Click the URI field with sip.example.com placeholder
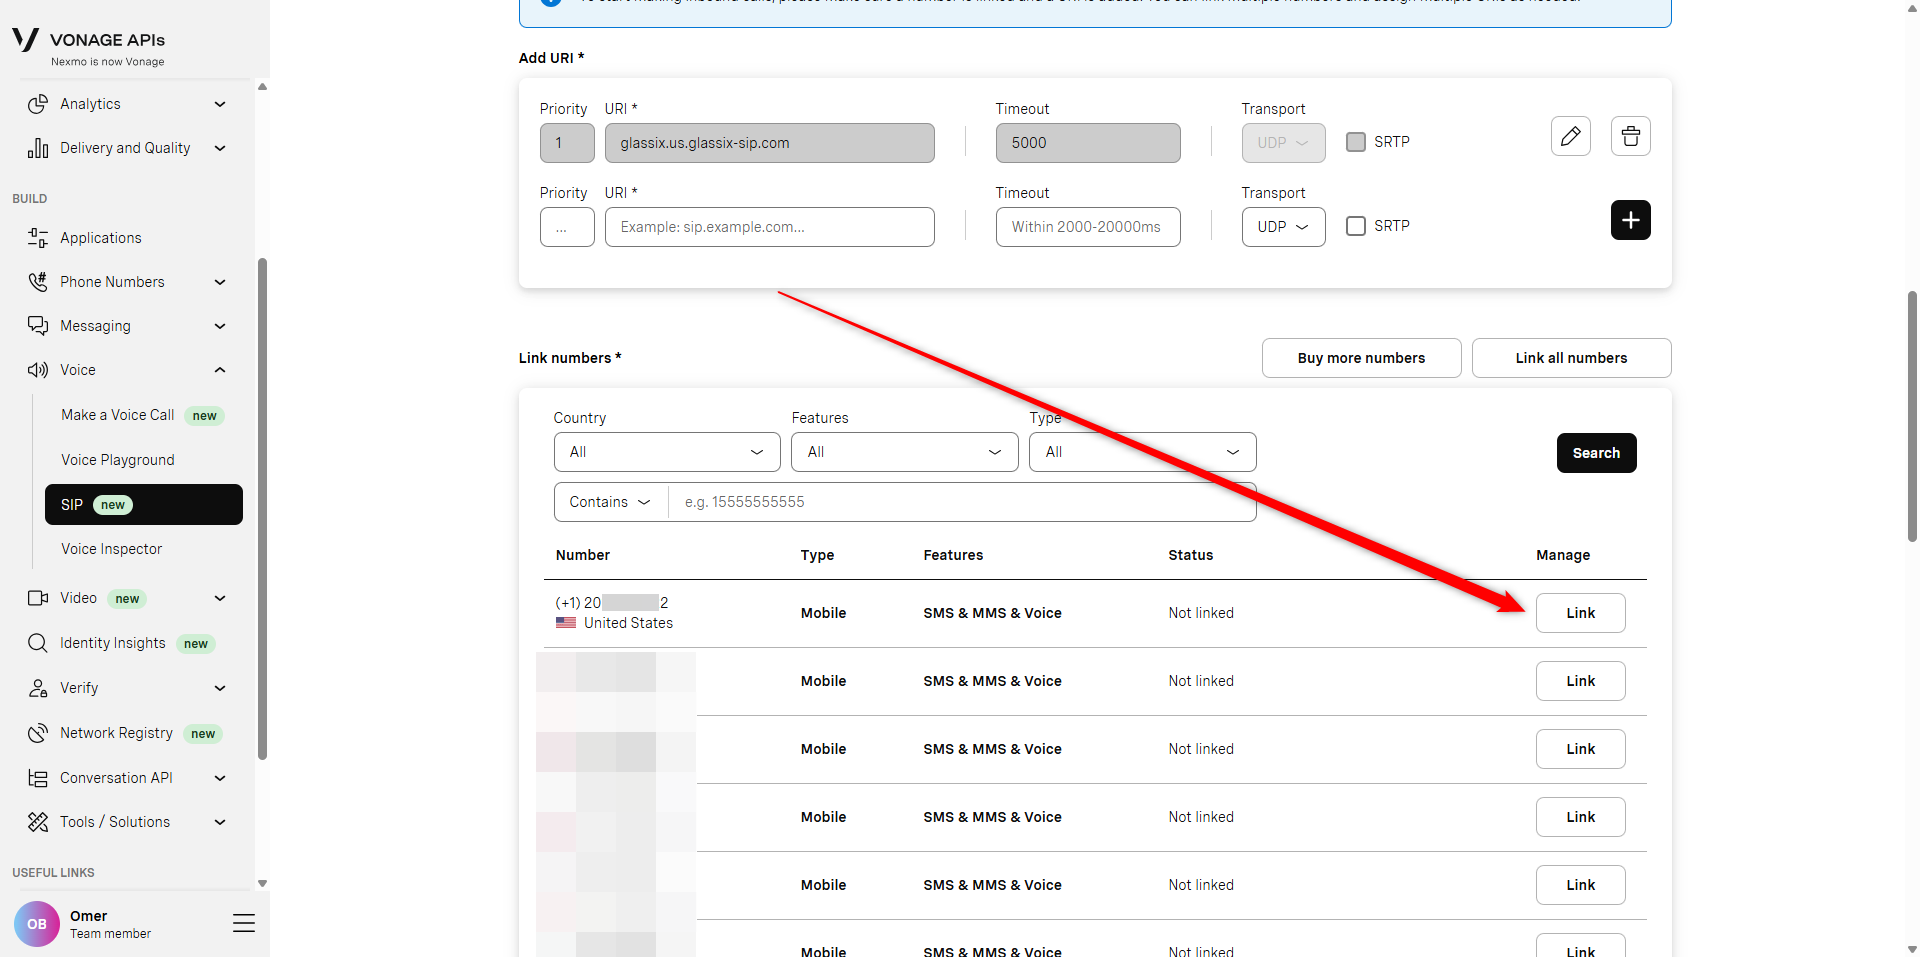The image size is (1920, 957). (770, 227)
